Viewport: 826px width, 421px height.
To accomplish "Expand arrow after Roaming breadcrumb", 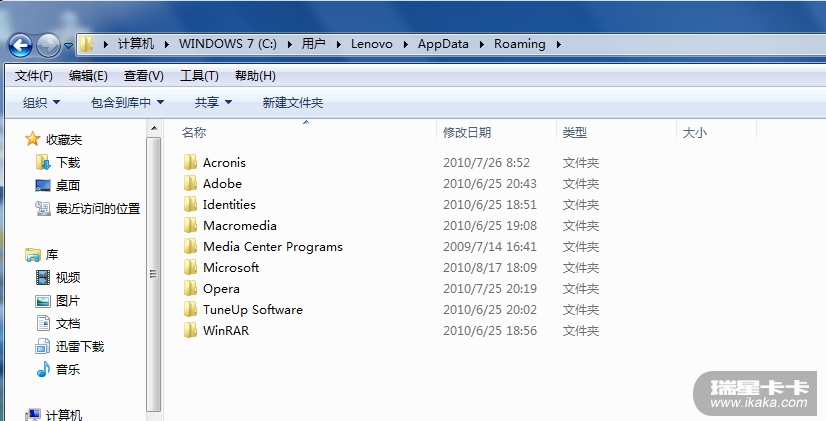I will pos(558,44).
